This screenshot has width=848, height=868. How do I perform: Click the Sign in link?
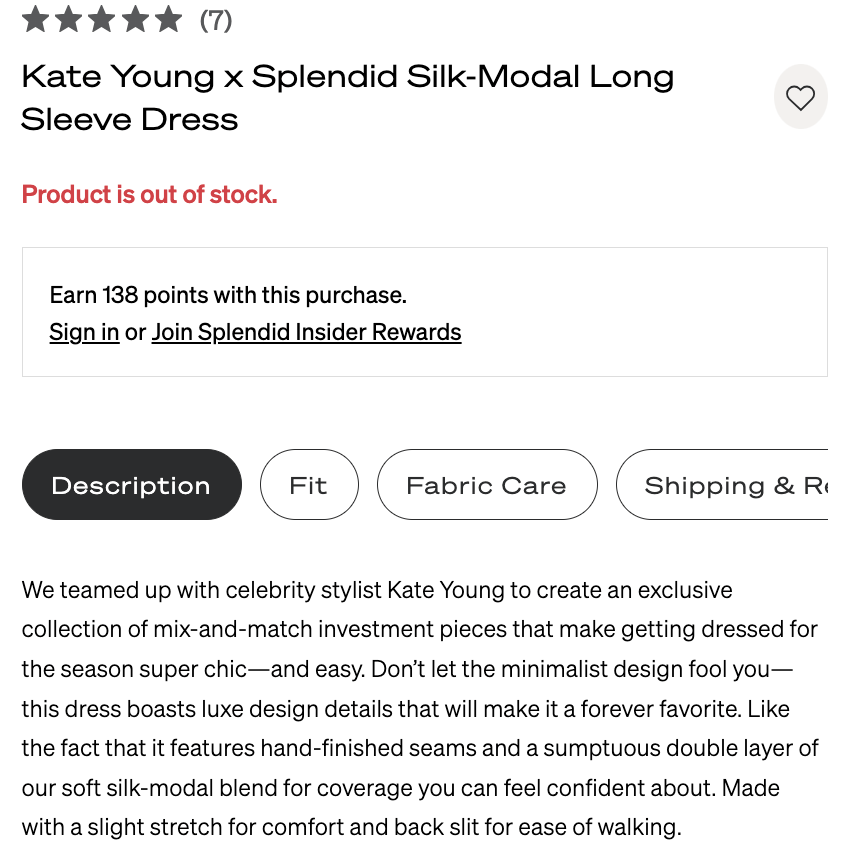point(84,332)
